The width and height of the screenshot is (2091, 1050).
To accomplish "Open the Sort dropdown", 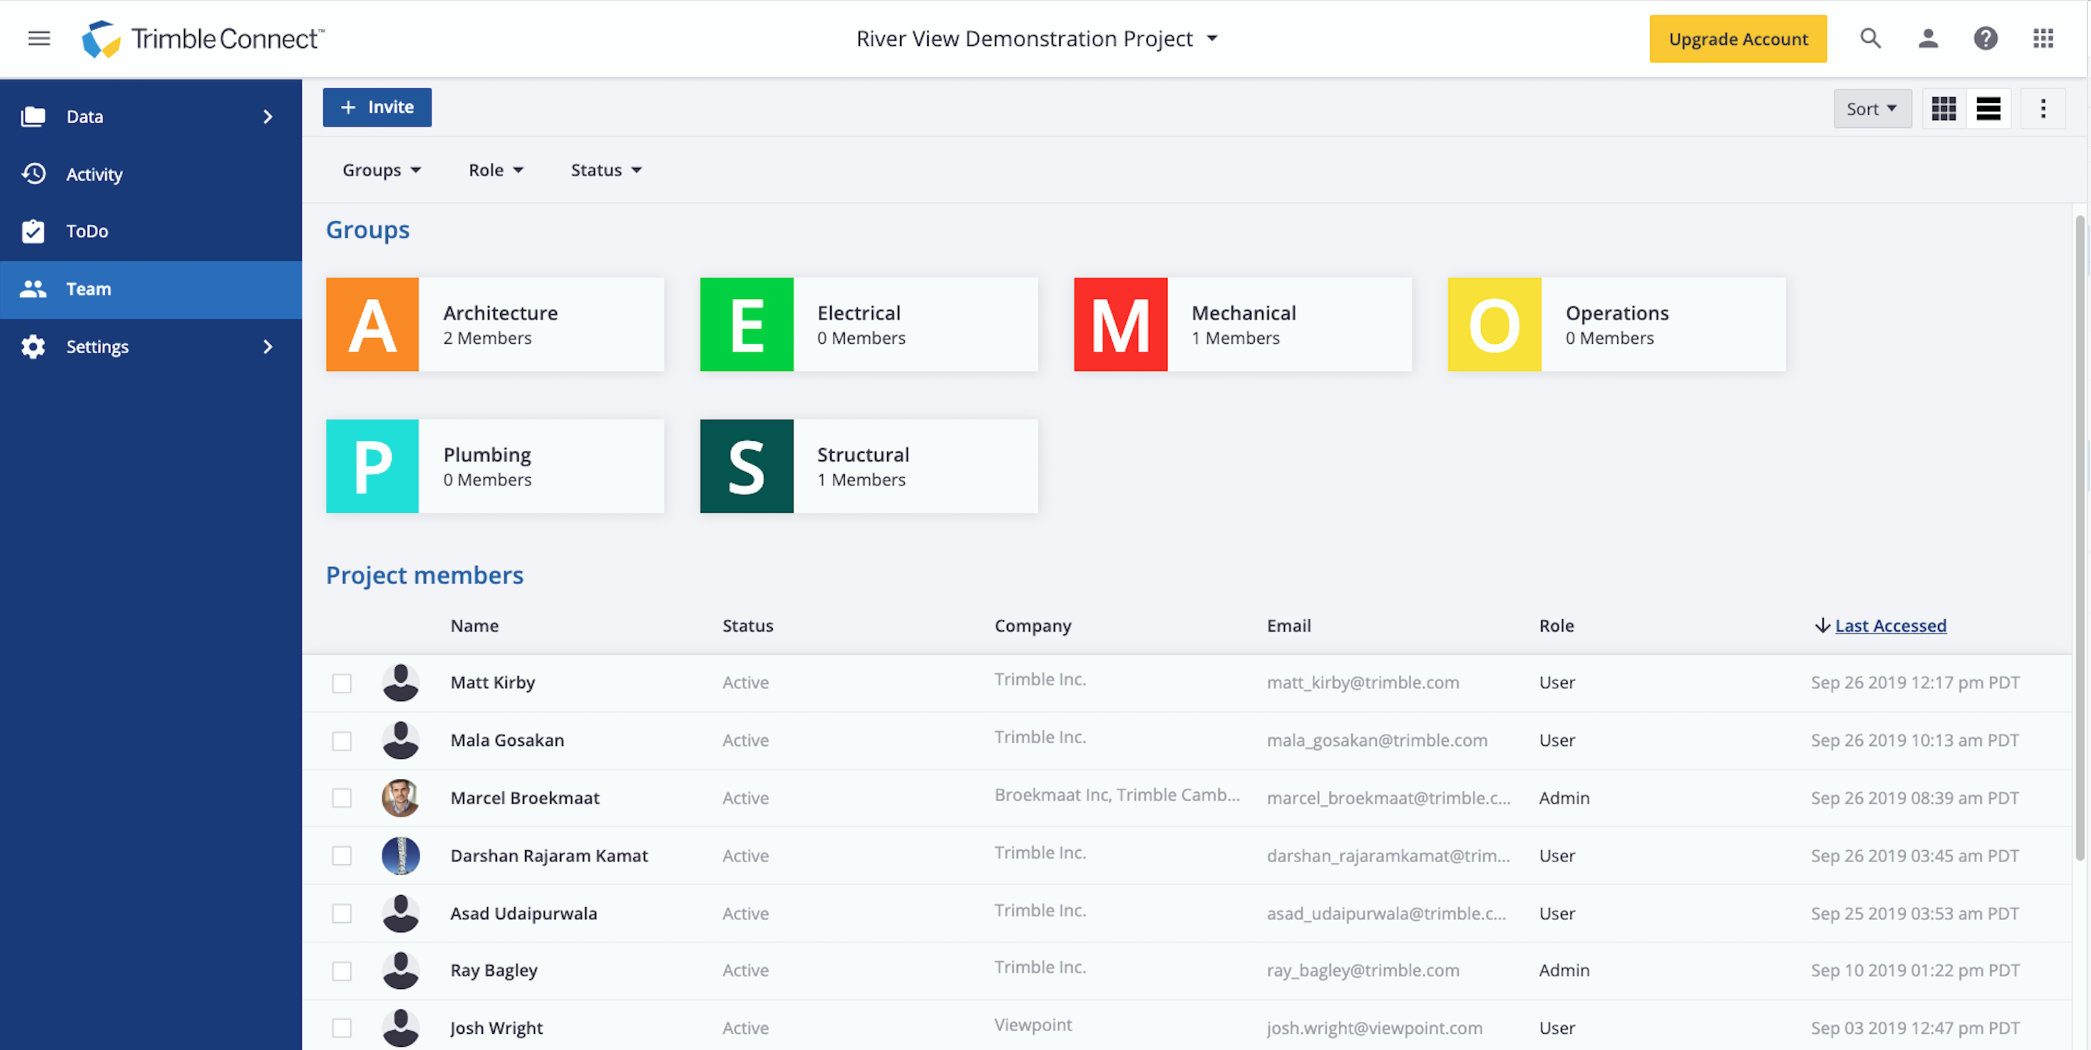I will pos(1872,109).
